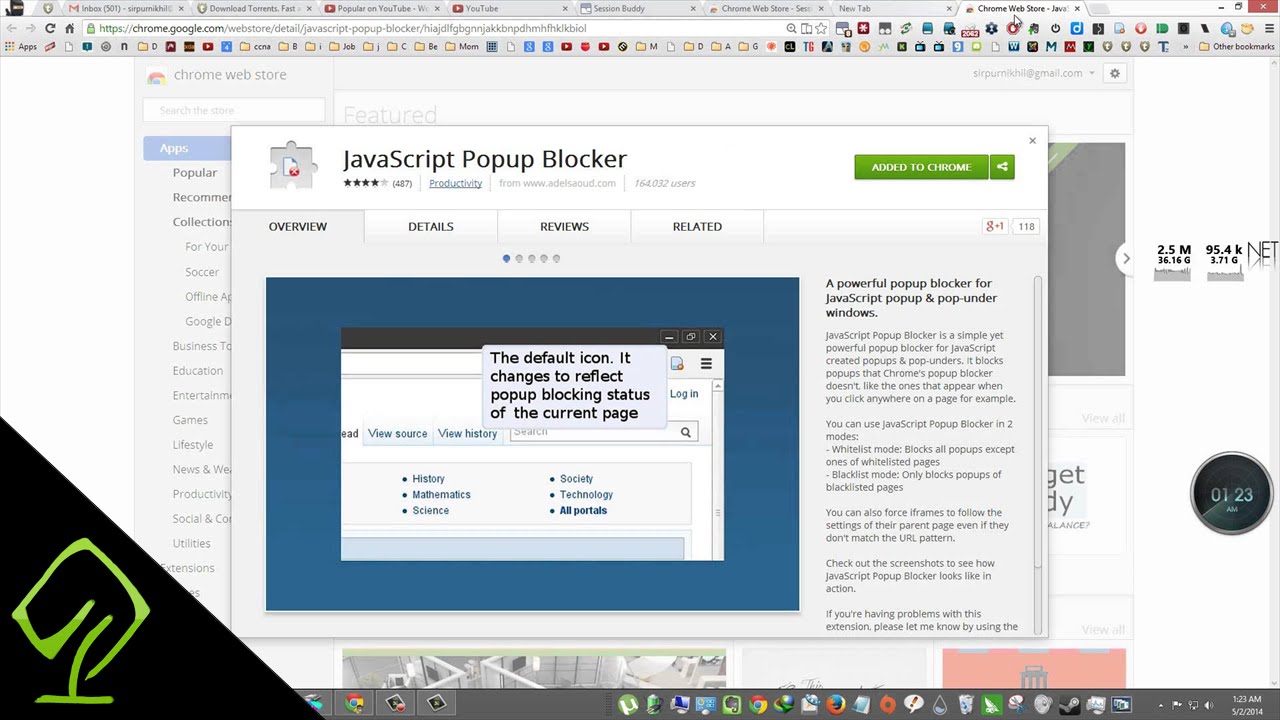Viewport: 1280px width, 720px height.
Task: Click the Chrome address bar URL
Action: (343, 28)
